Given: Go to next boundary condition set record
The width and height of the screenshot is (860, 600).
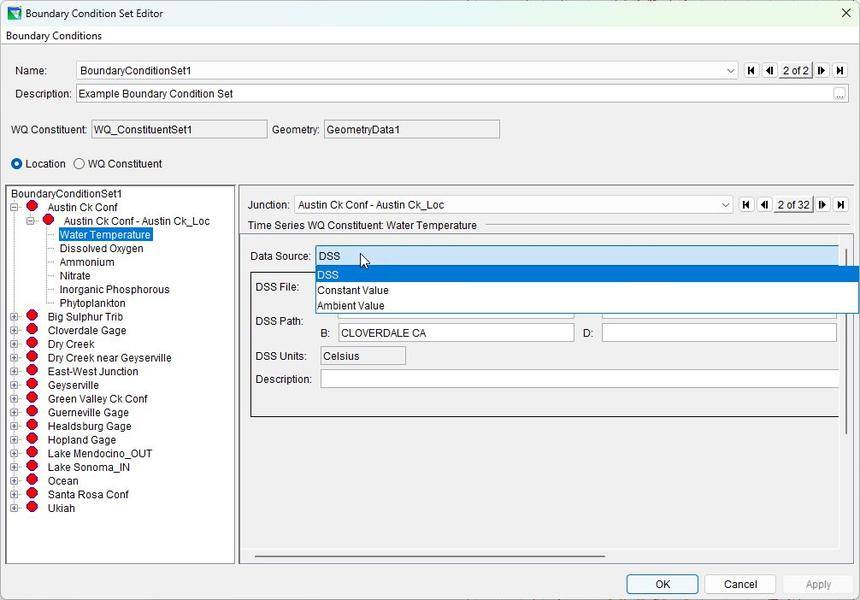Looking at the screenshot, I should coord(821,70).
